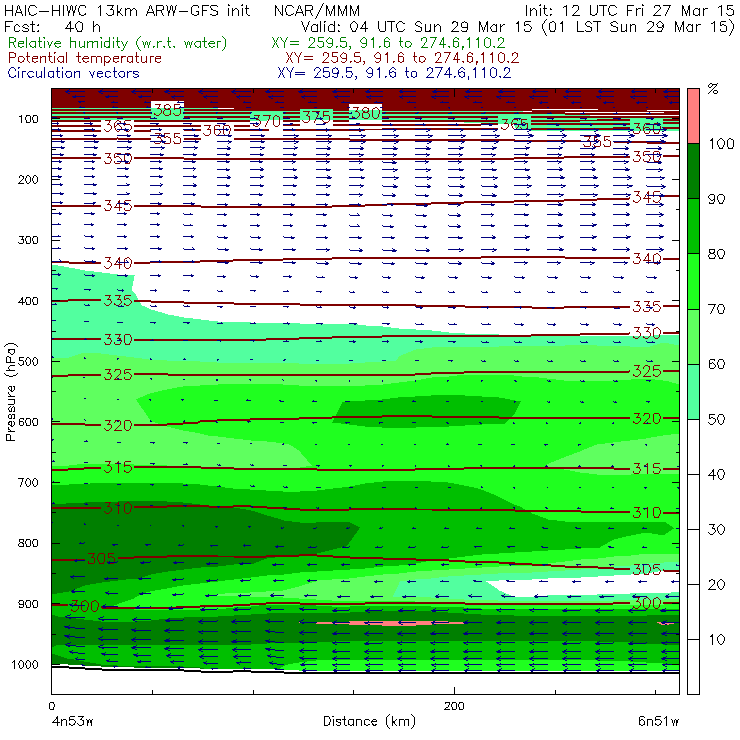
Task: Click the % unit label above colorbar
Action: [x=713, y=89]
